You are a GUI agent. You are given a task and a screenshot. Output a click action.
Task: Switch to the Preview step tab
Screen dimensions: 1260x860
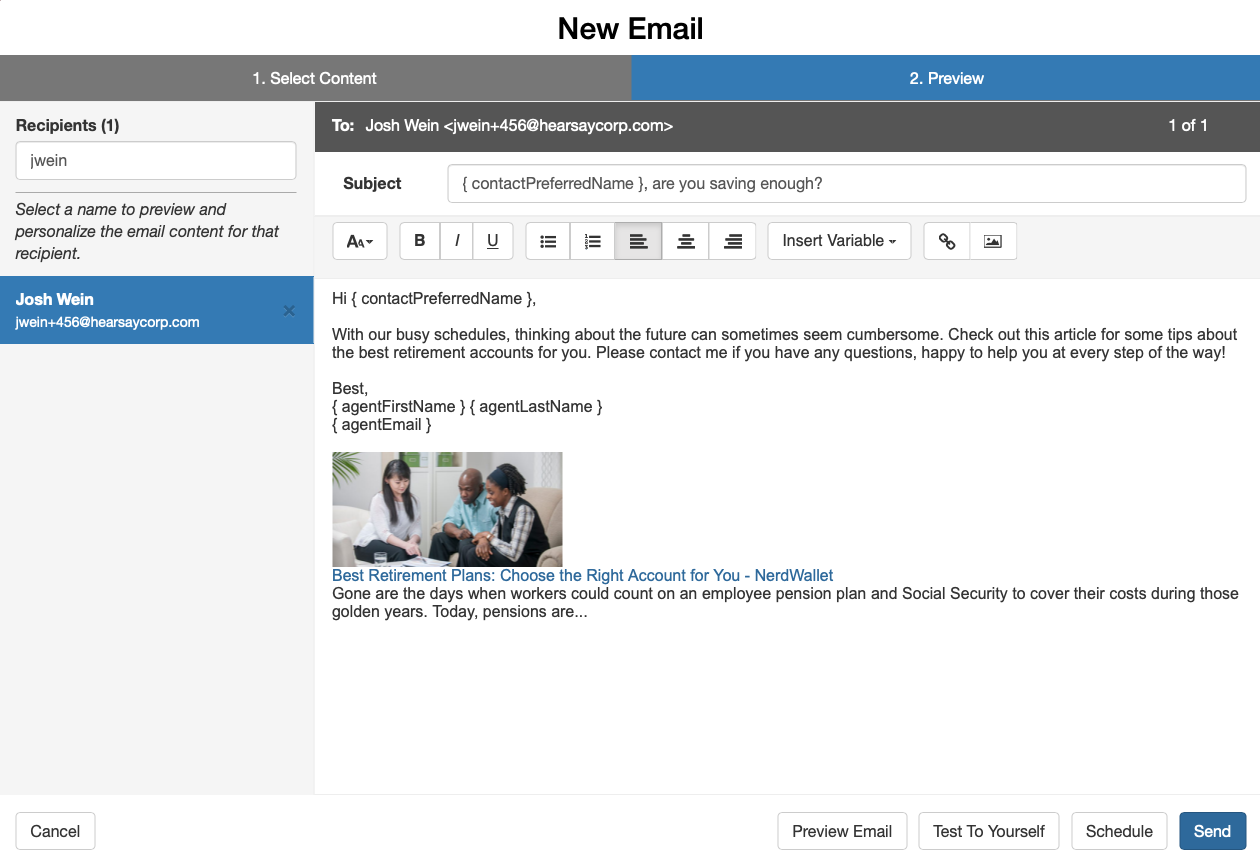click(946, 78)
